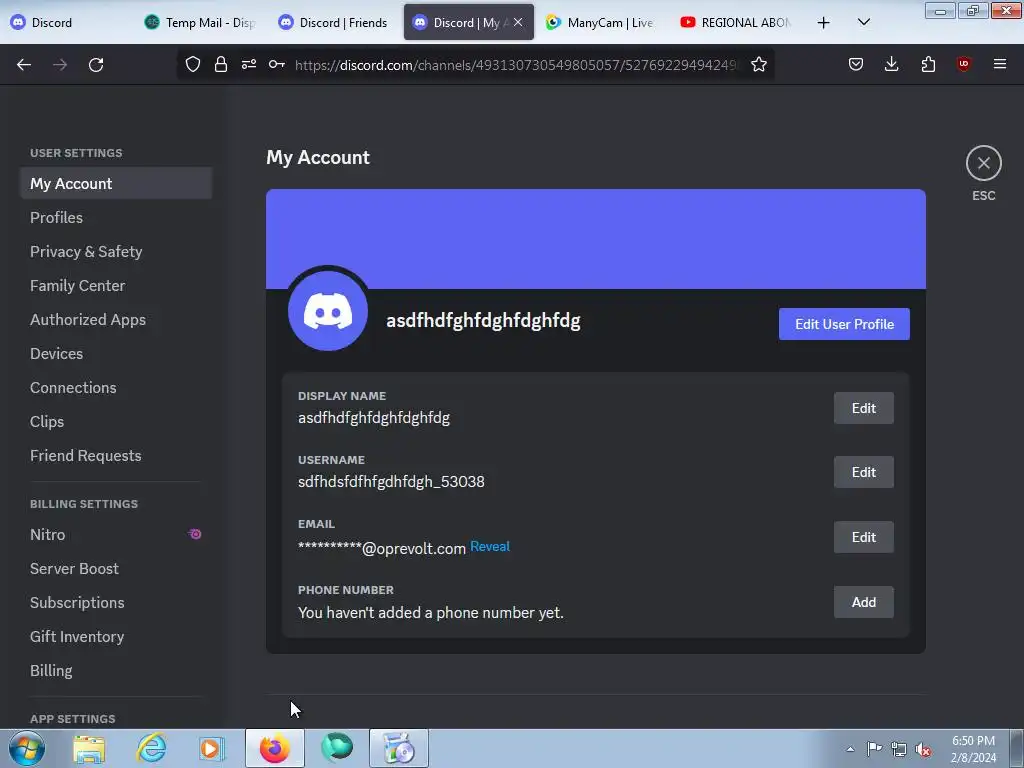Open site permissions icon in address bar
Screen dimensions: 1024x768
pyautogui.click(x=249, y=64)
